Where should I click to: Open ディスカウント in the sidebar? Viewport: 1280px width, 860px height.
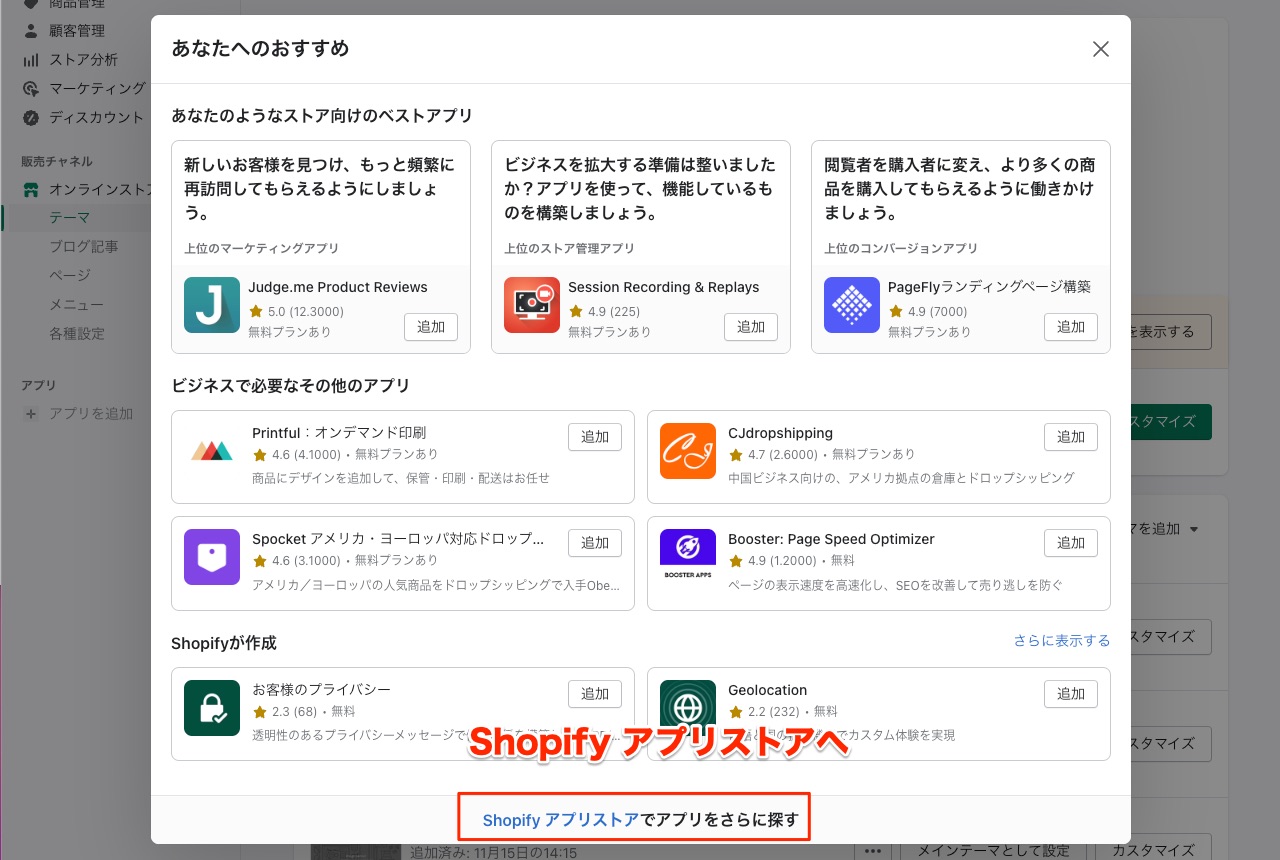pos(97,117)
